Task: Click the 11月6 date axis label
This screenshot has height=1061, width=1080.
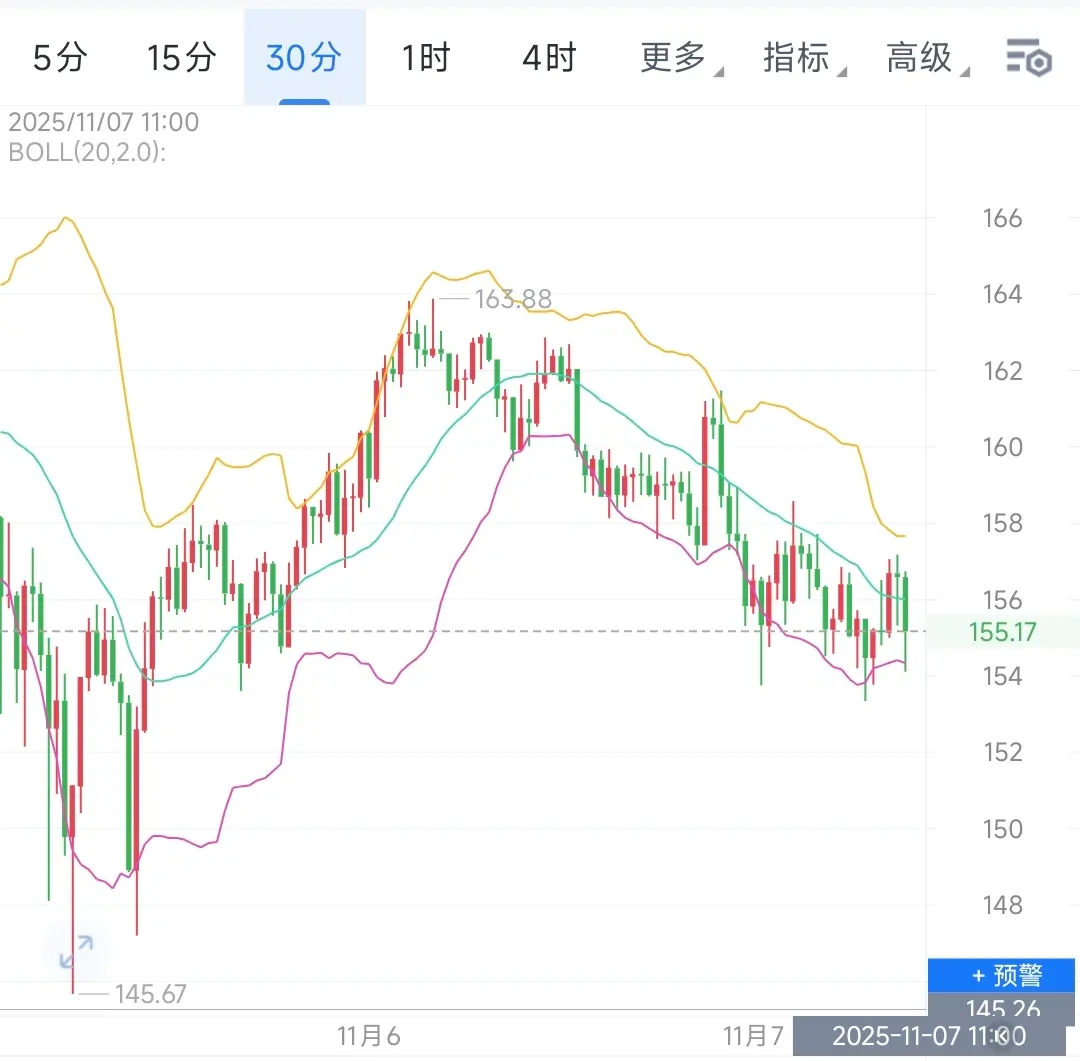Action: 368,1036
